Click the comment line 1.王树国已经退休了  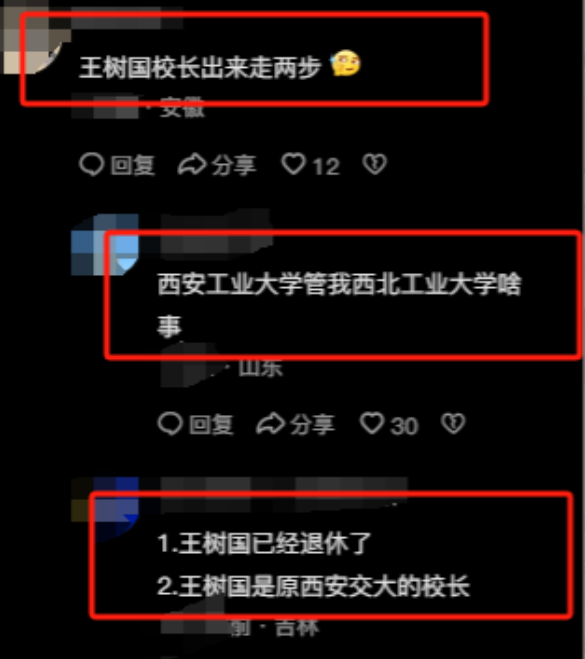(x=264, y=543)
